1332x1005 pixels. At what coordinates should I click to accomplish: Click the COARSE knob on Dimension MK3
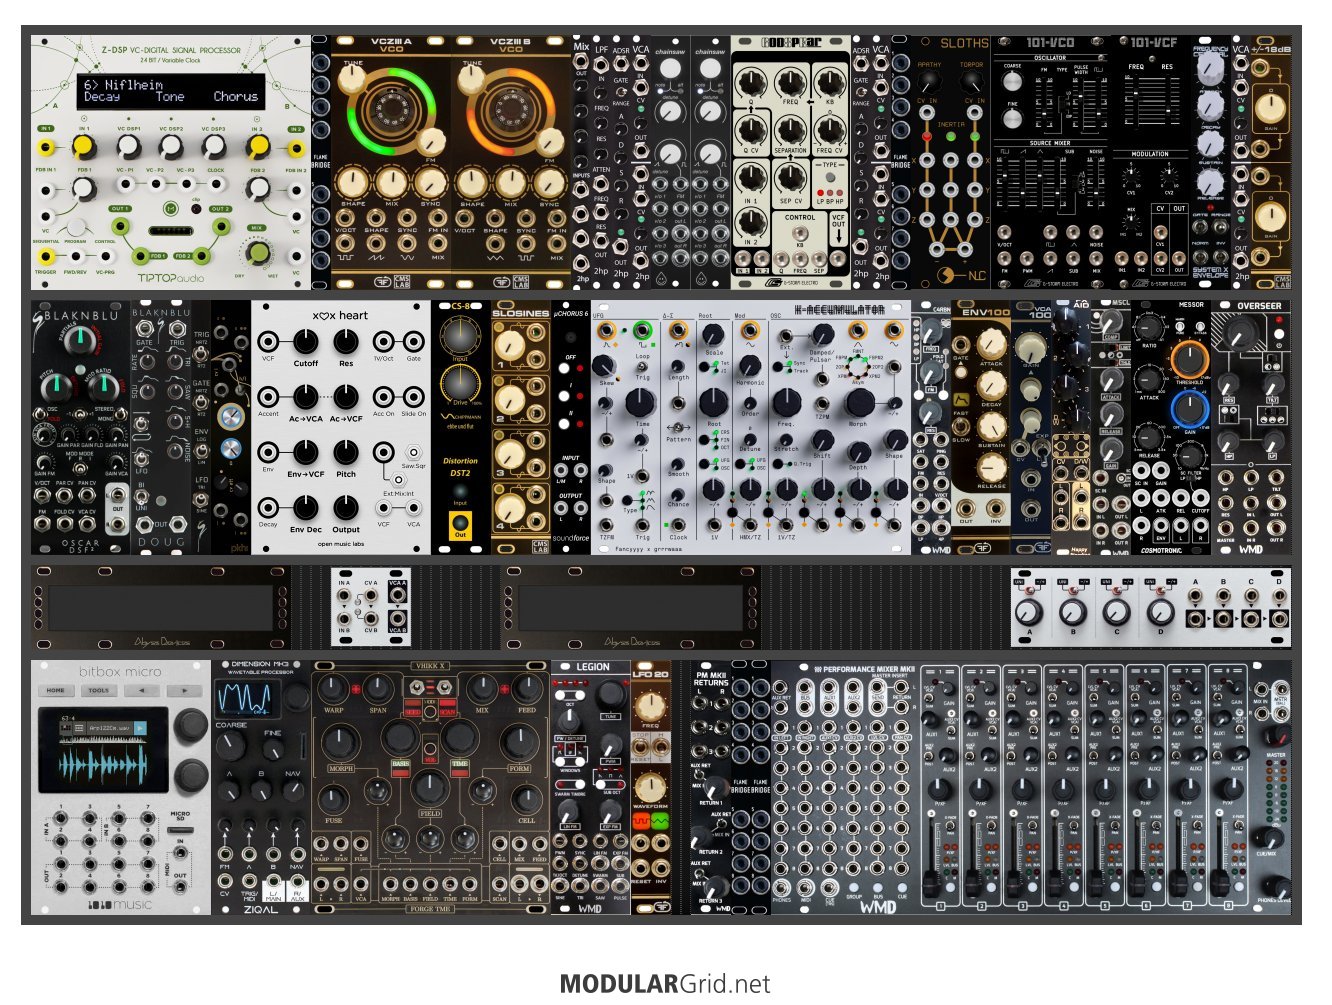click(231, 745)
